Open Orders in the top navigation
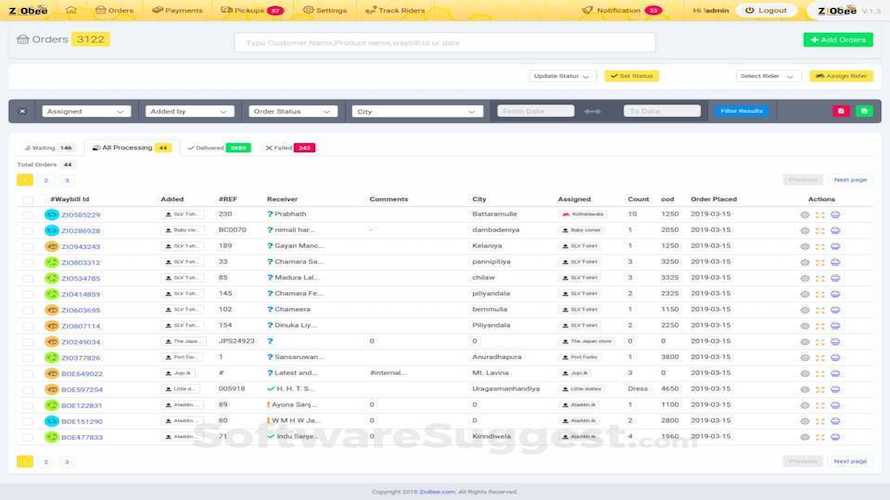The height and width of the screenshot is (500, 890). [115, 10]
